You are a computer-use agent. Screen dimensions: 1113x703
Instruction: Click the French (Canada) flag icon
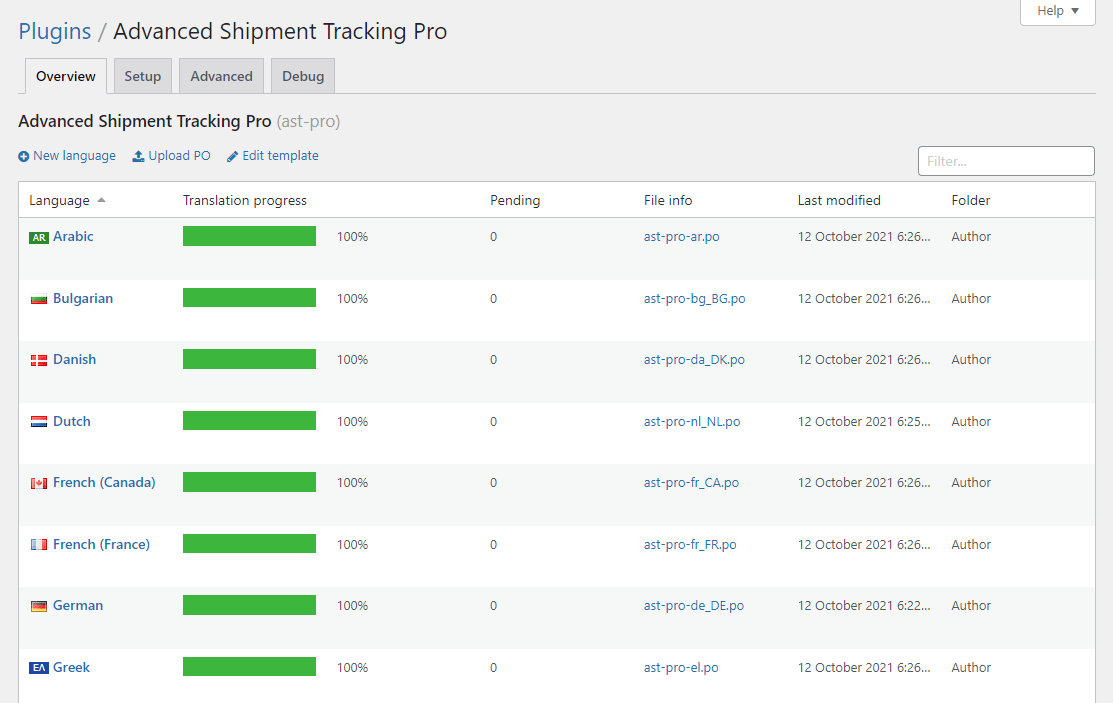pos(39,483)
